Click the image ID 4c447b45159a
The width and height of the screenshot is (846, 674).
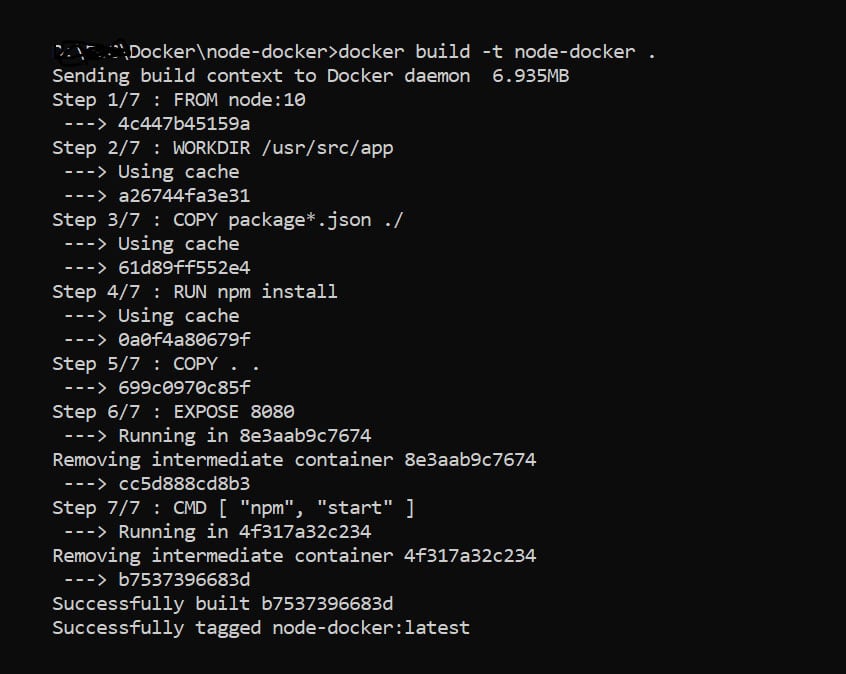point(184,124)
